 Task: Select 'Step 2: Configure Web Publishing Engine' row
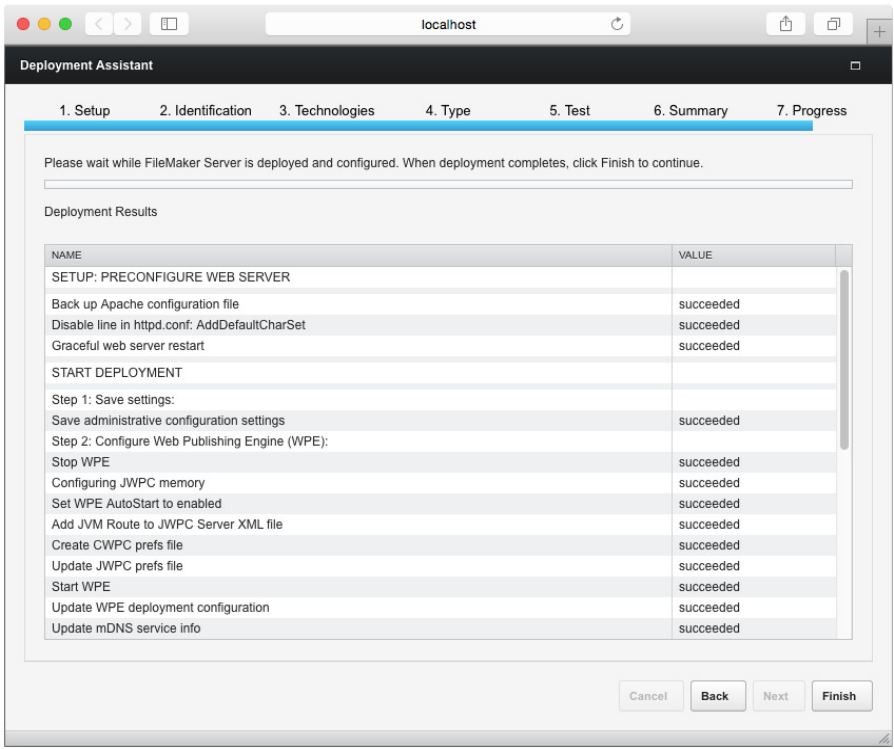440,441
